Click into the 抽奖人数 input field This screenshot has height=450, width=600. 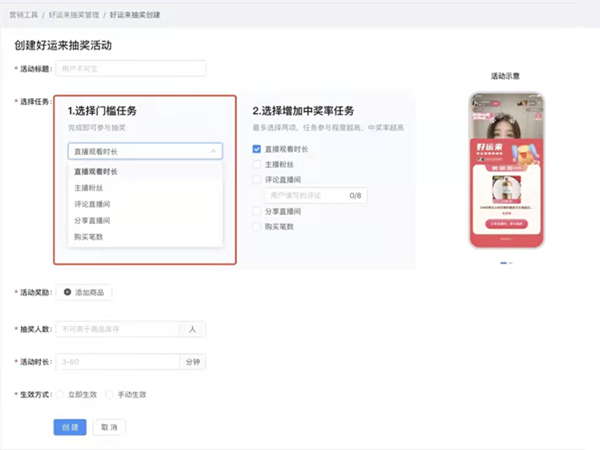coord(116,328)
